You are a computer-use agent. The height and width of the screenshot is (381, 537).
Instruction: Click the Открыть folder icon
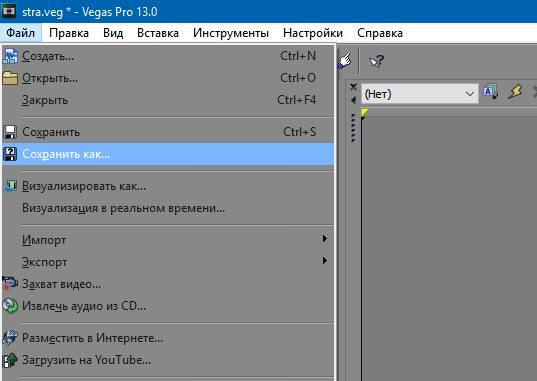[10, 78]
